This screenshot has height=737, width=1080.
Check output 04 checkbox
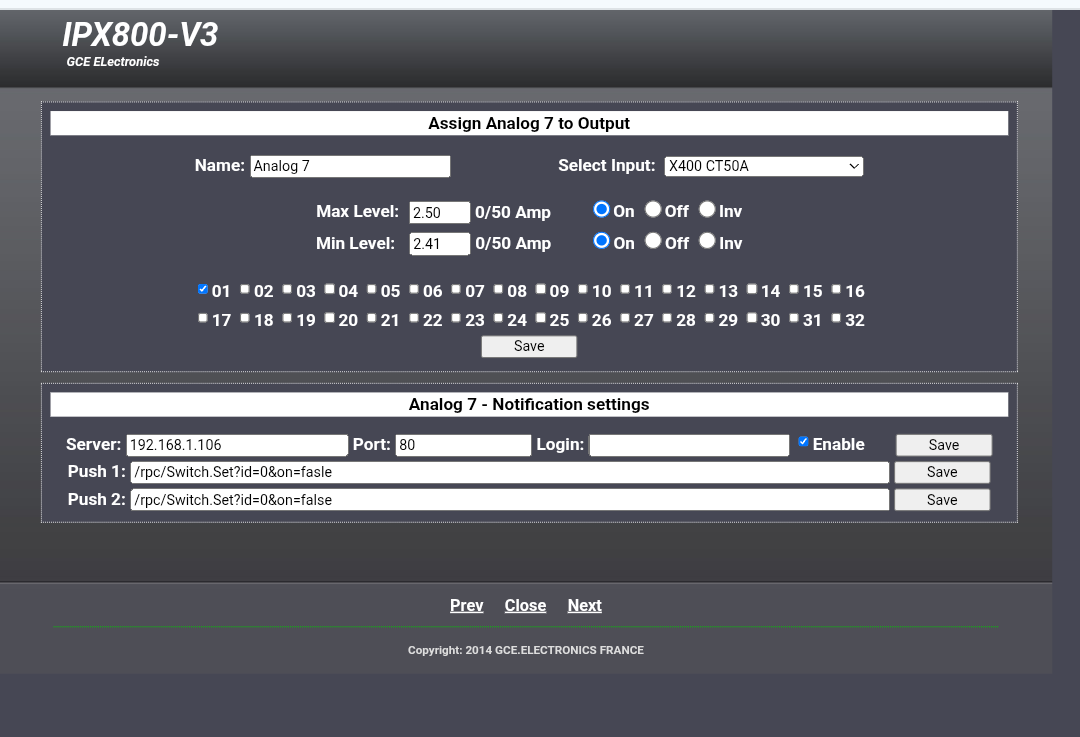pos(329,289)
